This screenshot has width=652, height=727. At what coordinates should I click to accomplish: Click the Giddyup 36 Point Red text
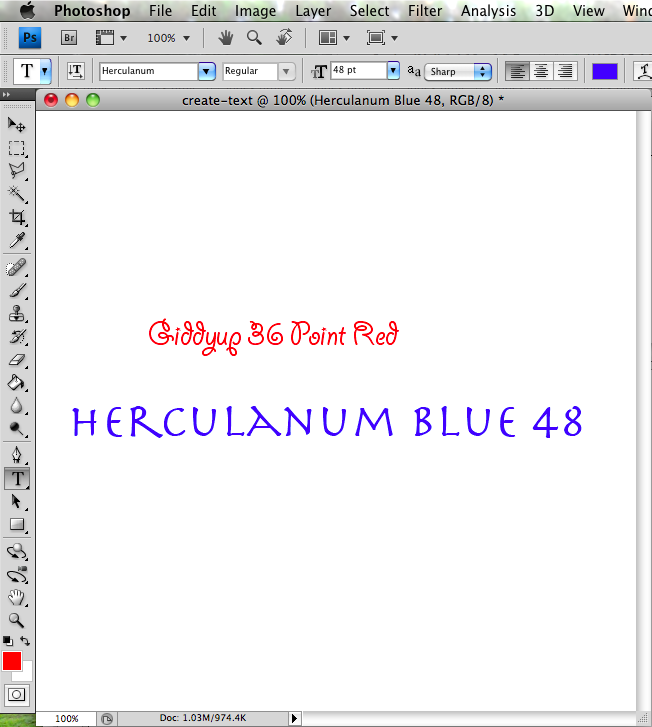click(x=274, y=337)
